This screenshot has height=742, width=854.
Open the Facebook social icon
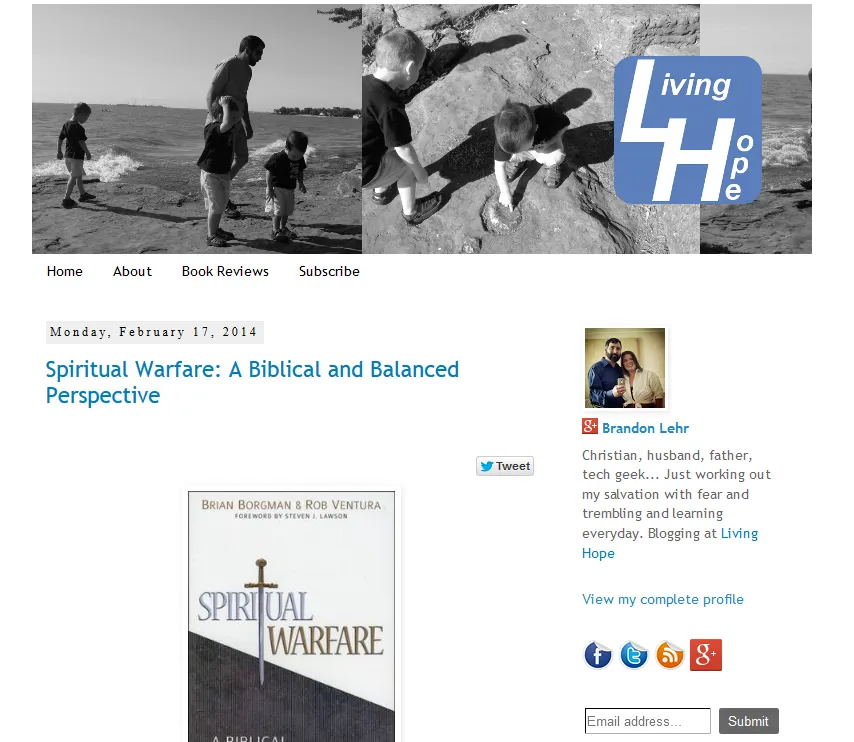[597, 654]
